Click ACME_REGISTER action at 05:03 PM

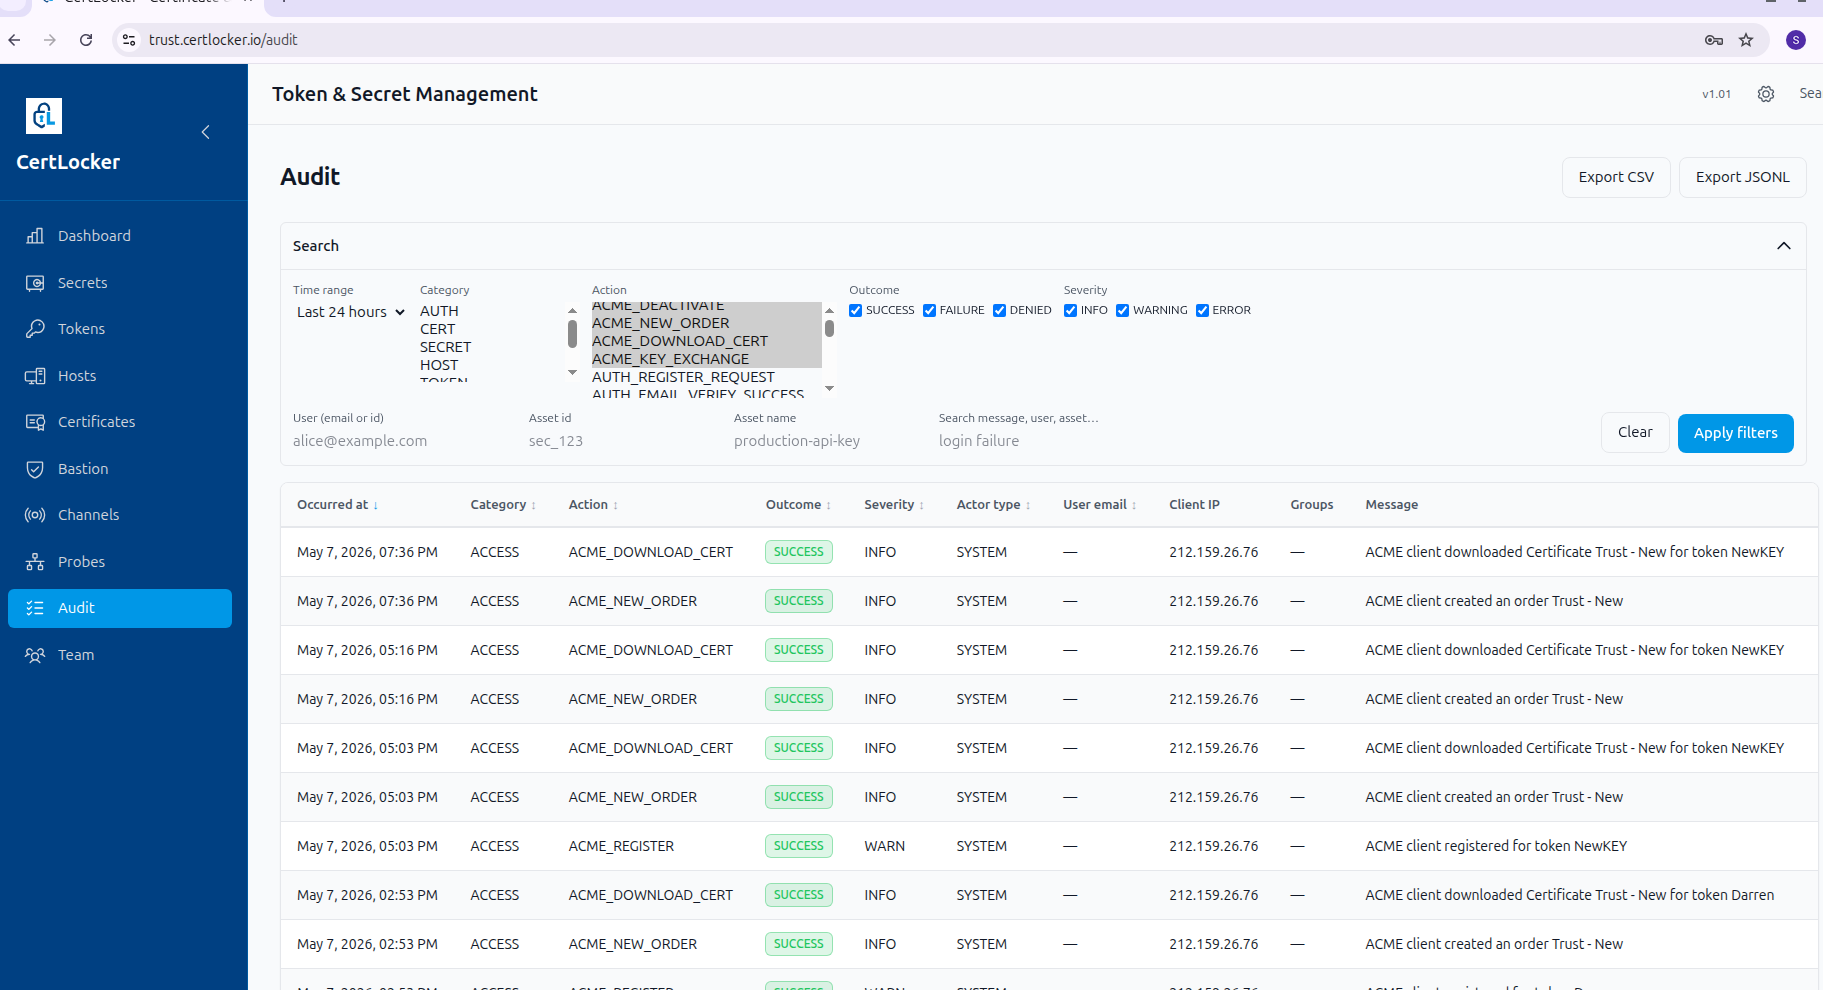coord(621,846)
